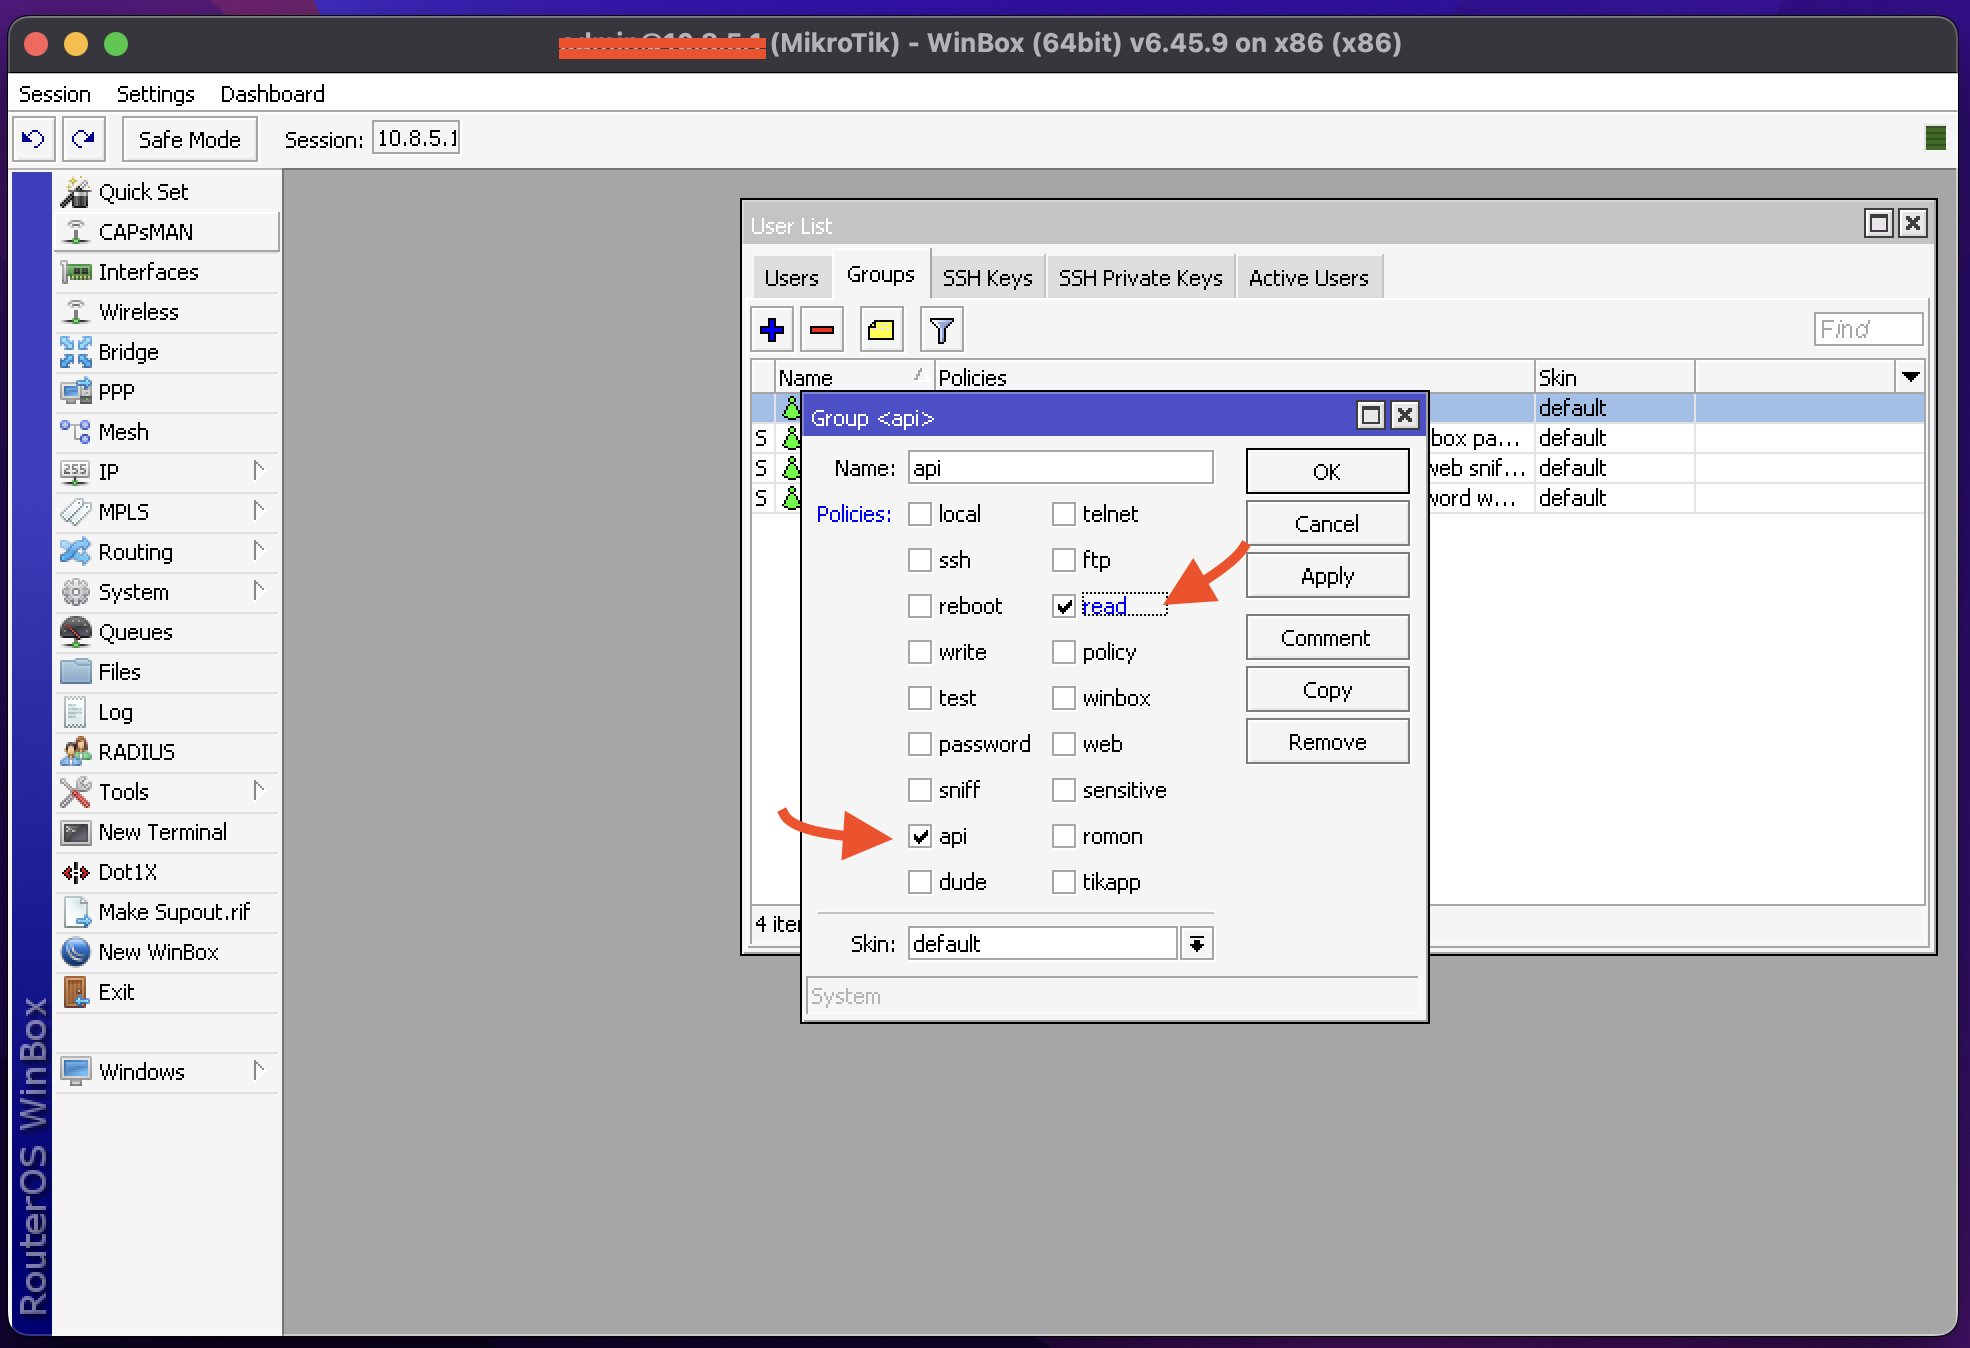Switch to the Active Users tab
The image size is (1970, 1348).
click(x=1305, y=277)
